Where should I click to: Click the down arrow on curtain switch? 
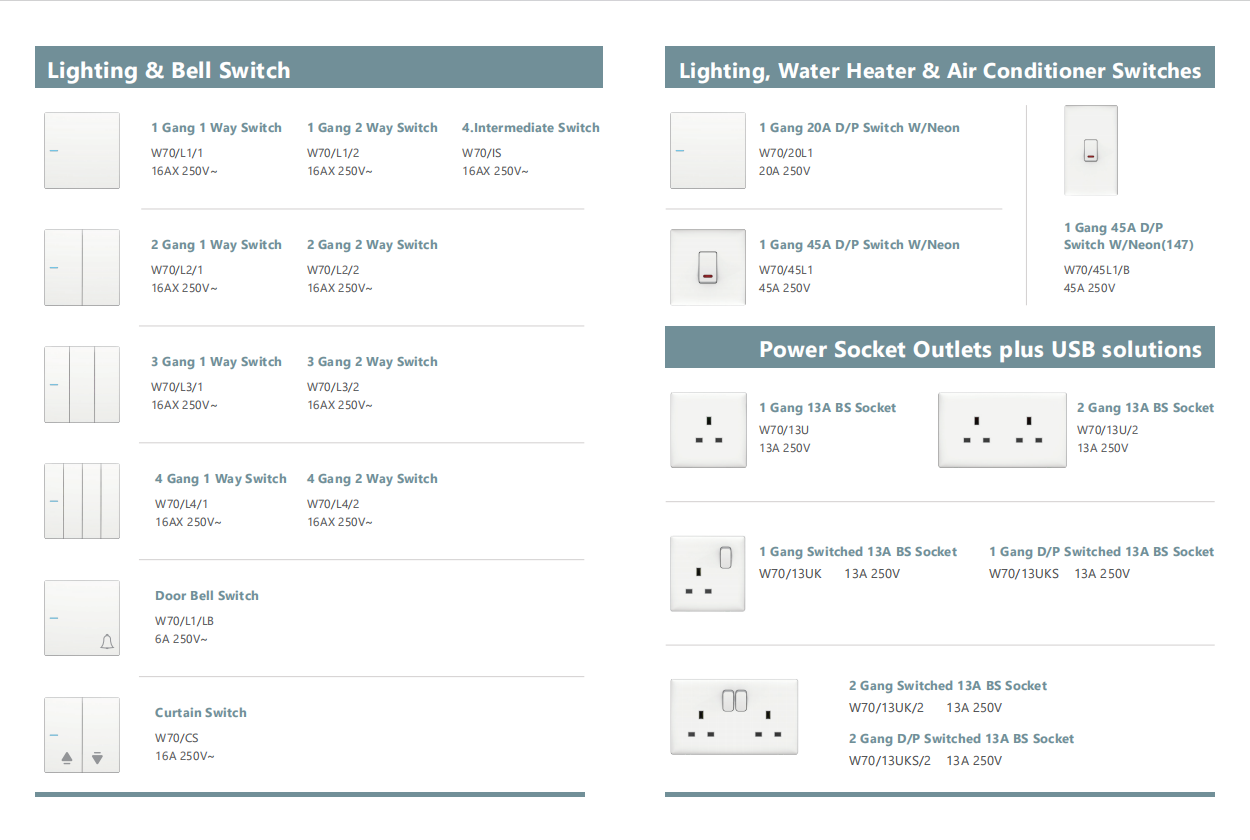97,758
